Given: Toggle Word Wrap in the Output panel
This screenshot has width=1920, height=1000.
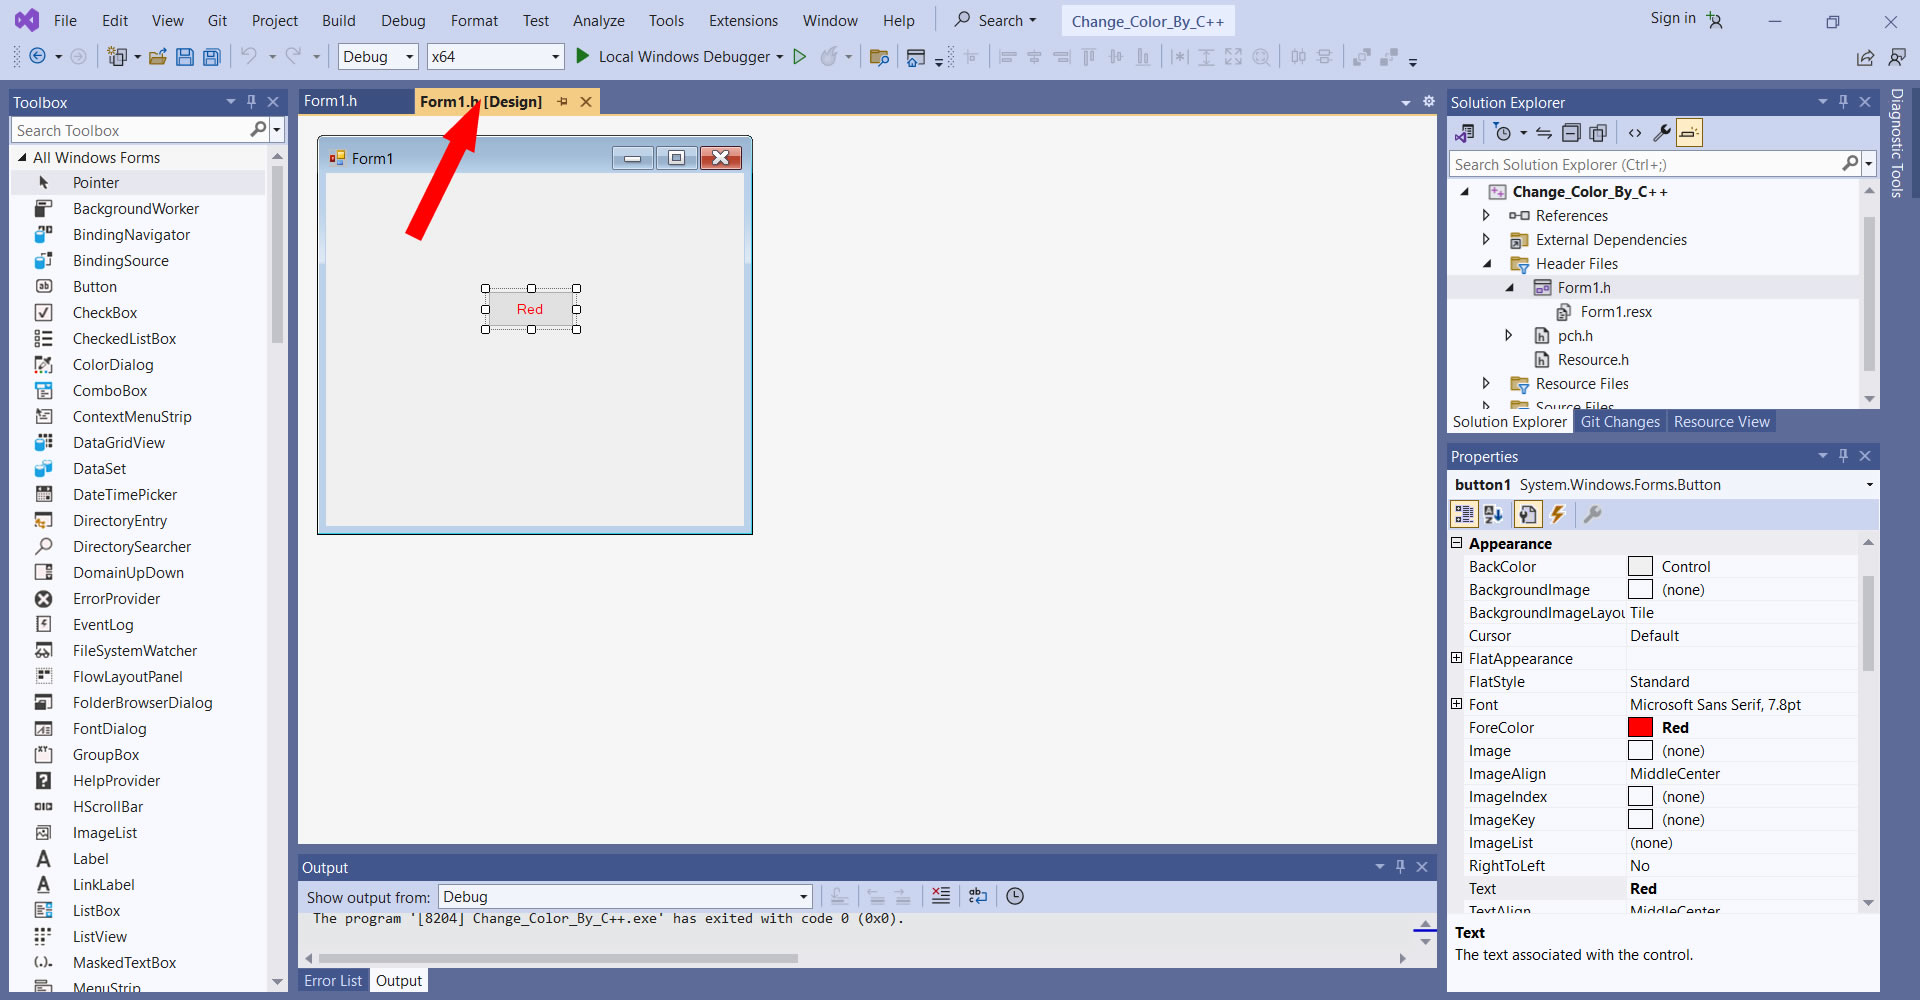Looking at the screenshot, I should pyautogui.click(x=978, y=896).
